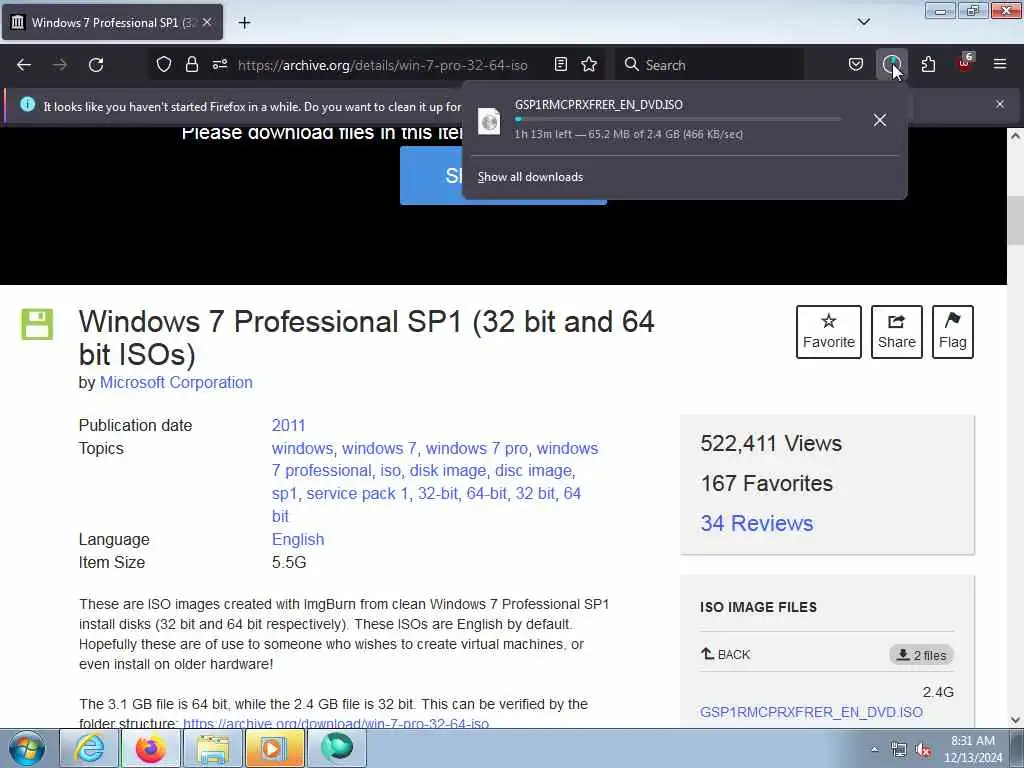
Task: Close the Windows 7 Professional SP1 tab
Action: point(207,22)
